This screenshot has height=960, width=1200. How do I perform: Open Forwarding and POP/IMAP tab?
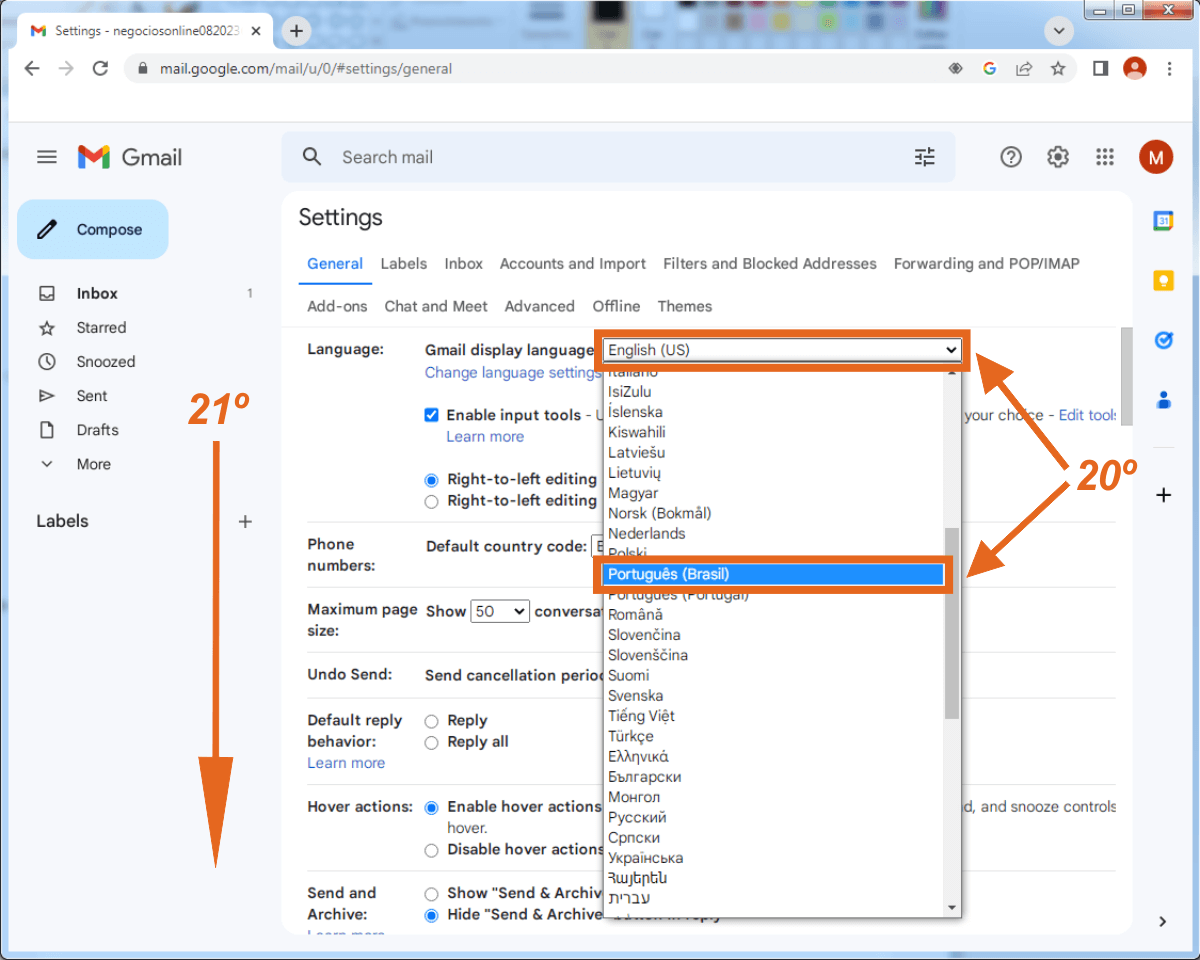click(x=987, y=264)
